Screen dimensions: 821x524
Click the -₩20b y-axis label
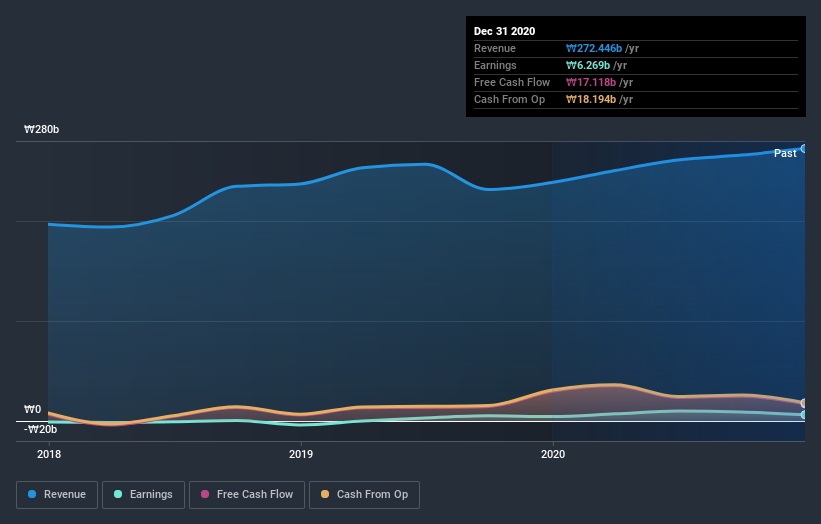point(40,429)
